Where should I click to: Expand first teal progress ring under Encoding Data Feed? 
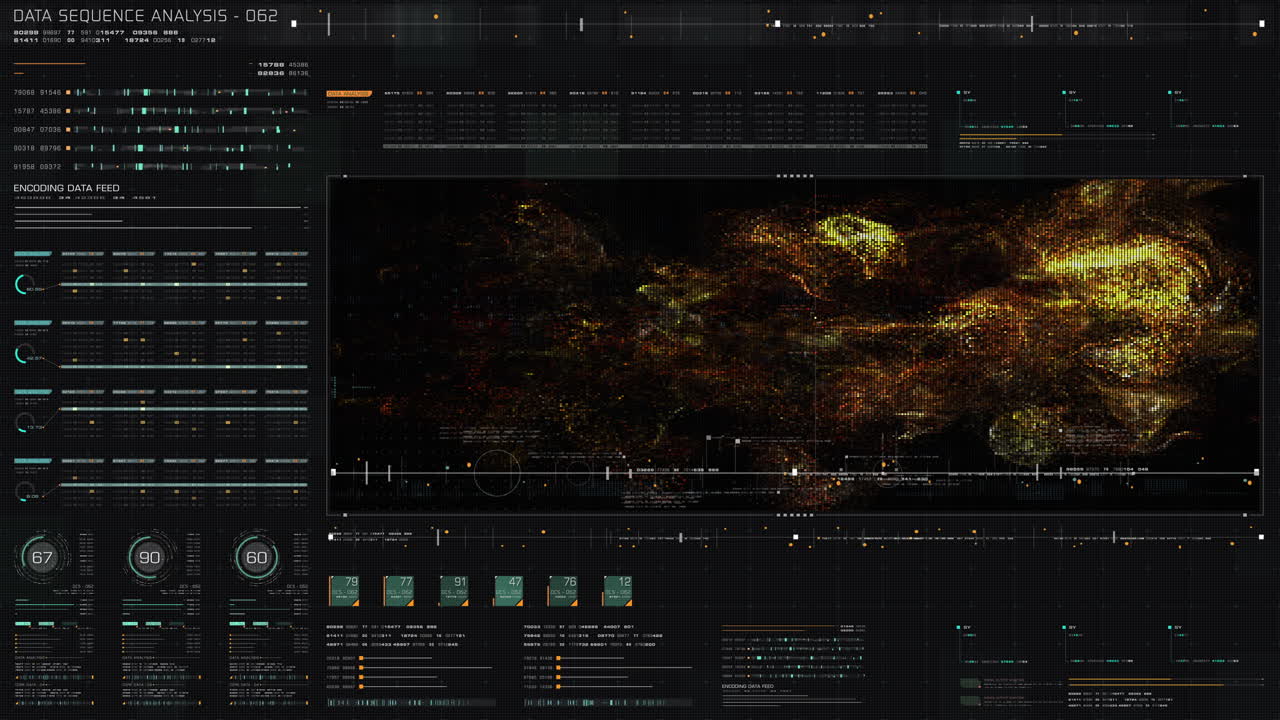click(x=24, y=286)
